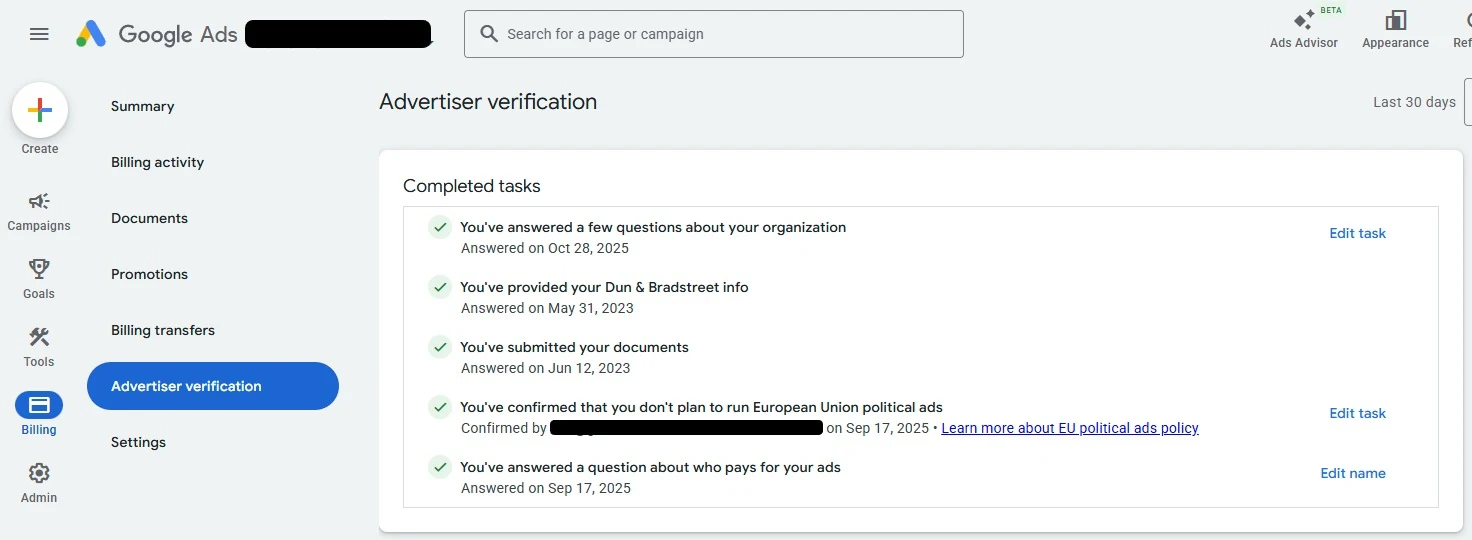
Task: Select Billing transfers in sidebar
Action: click(163, 330)
